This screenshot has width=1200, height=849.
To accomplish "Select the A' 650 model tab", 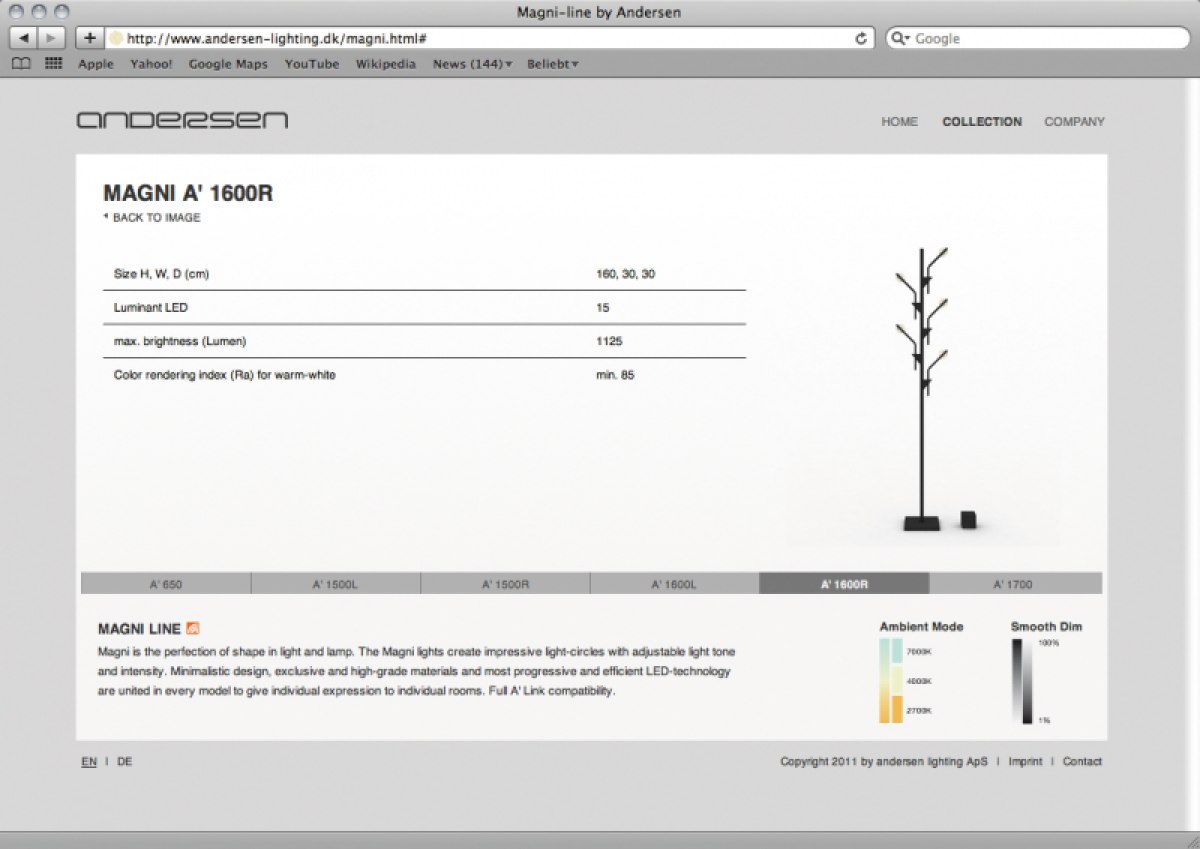I will (166, 584).
